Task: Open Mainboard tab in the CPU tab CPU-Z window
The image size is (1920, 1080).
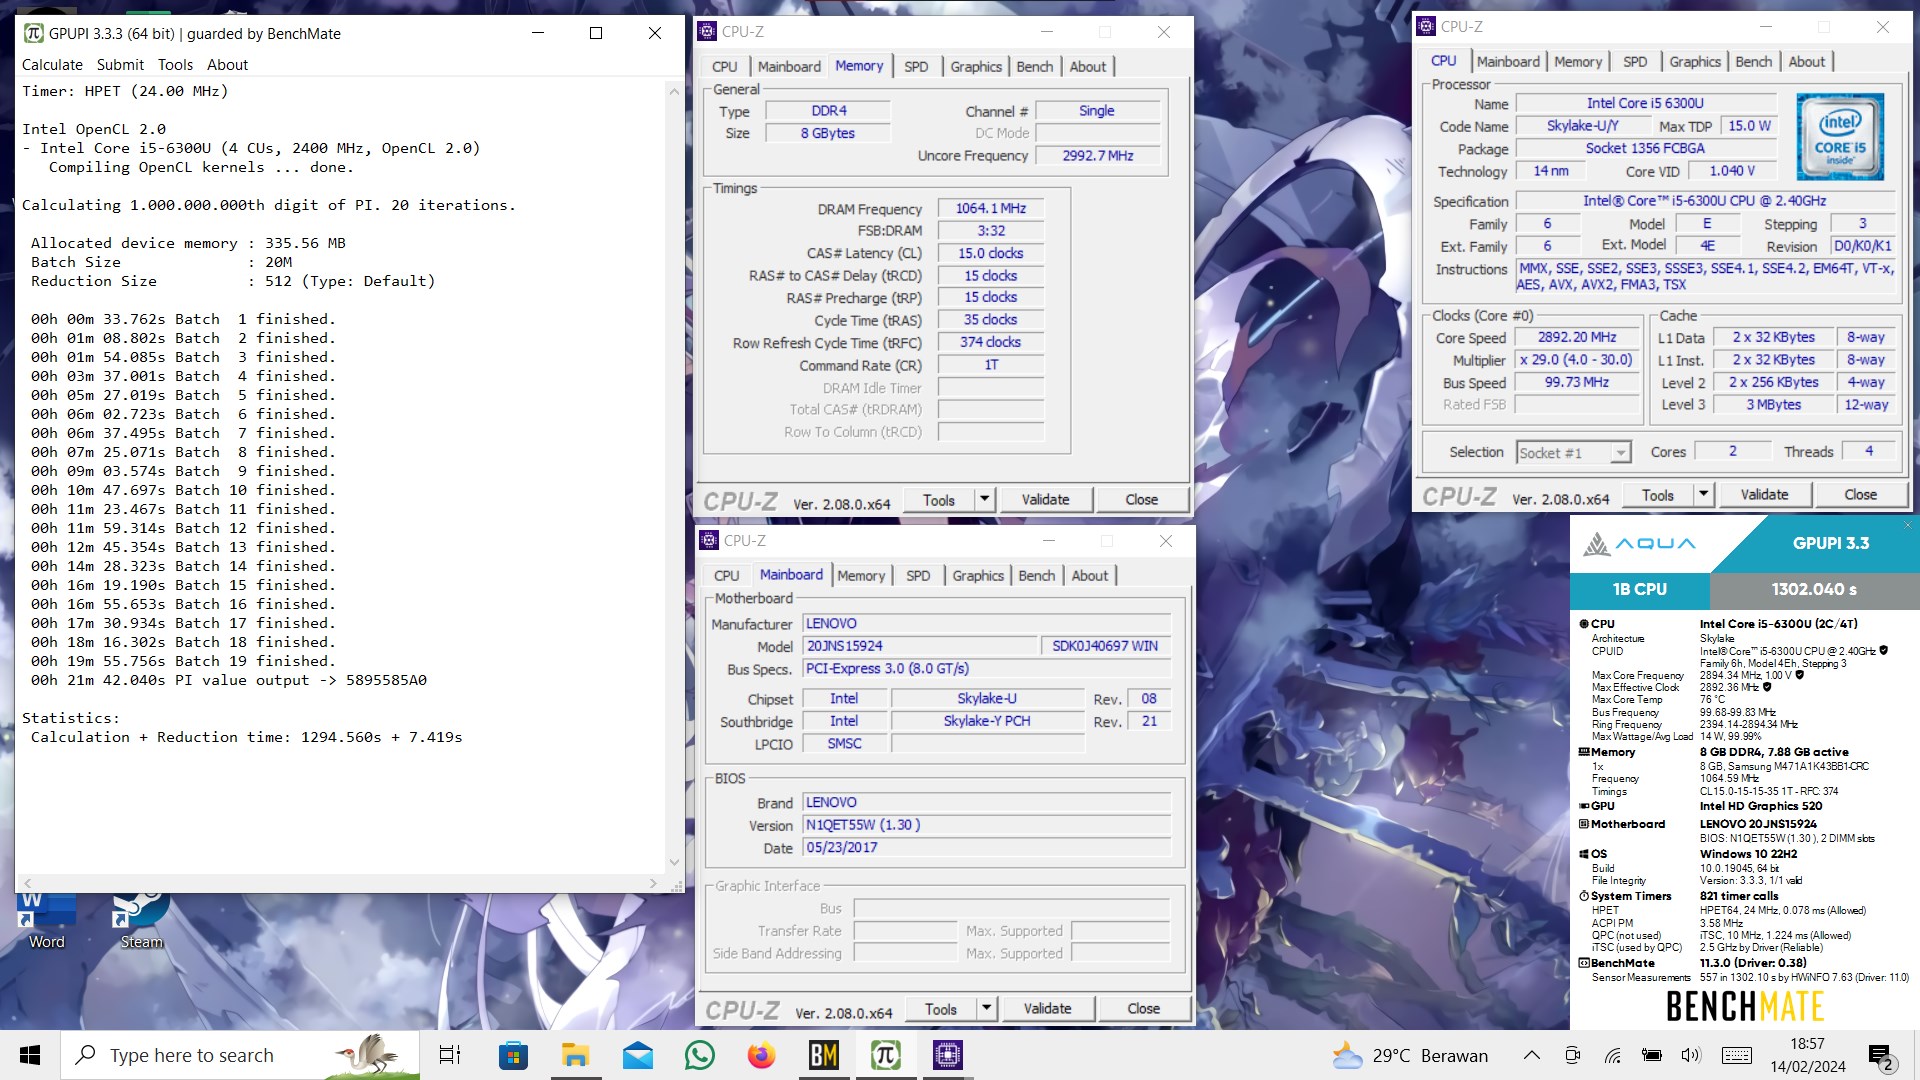Action: pos(1508,62)
